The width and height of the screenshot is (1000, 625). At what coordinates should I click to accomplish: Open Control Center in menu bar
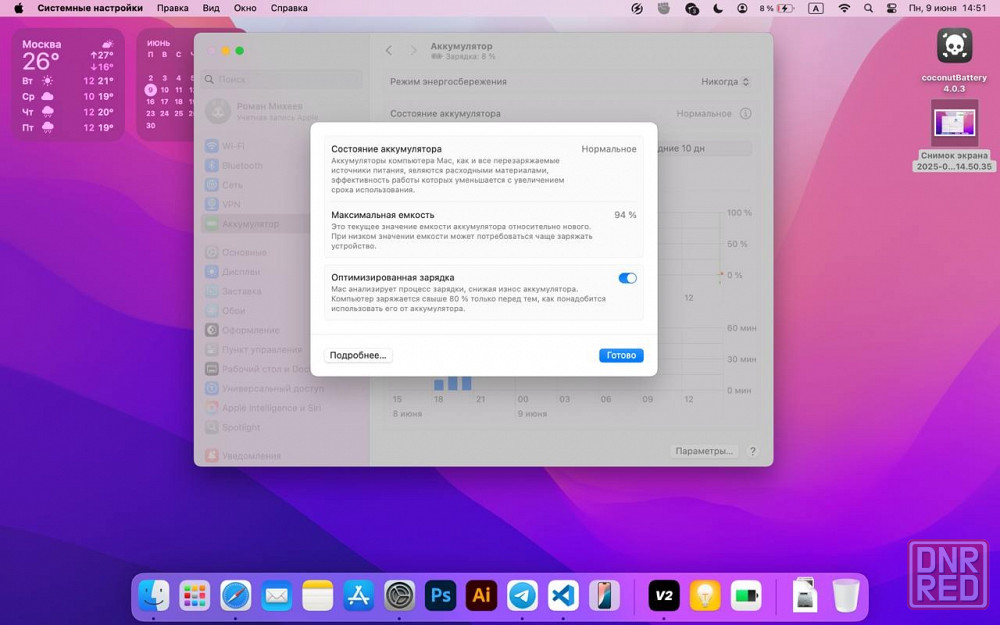(892, 8)
